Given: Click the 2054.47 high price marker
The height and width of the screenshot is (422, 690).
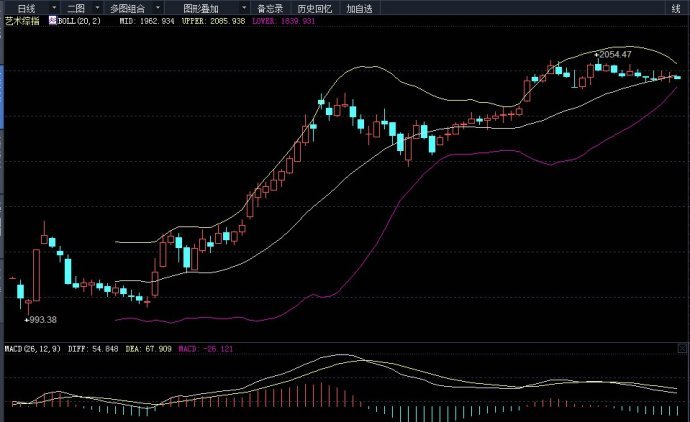Looking at the screenshot, I should 614,54.
